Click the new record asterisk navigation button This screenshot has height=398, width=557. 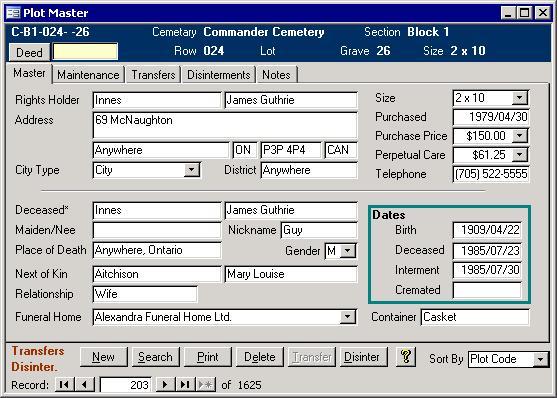[206, 384]
